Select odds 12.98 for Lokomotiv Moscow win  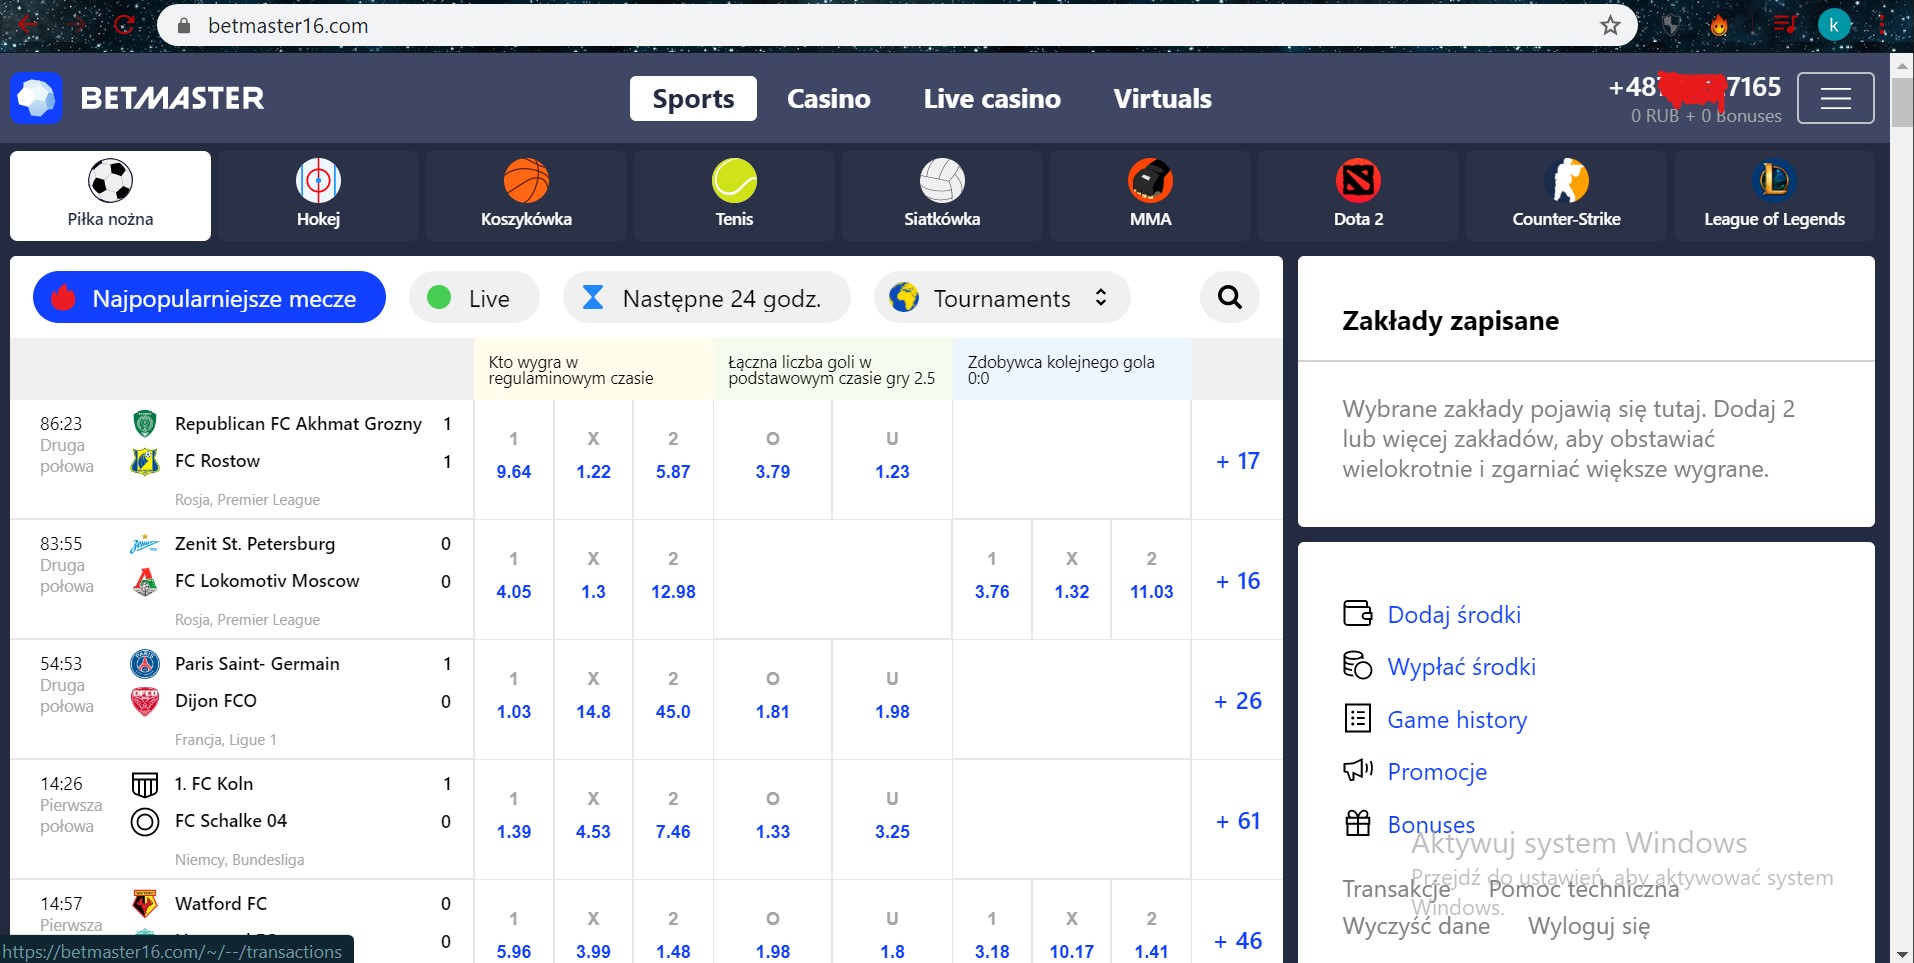pyautogui.click(x=673, y=580)
